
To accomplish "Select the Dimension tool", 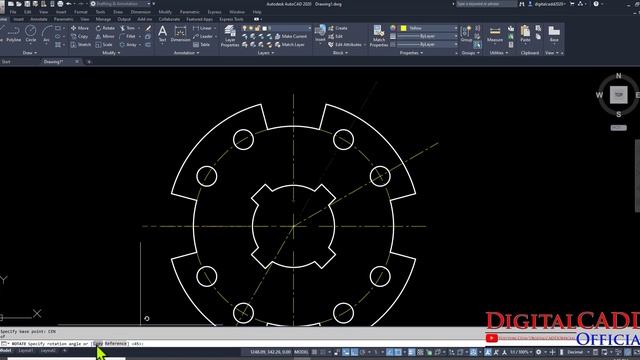I will [180, 34].
